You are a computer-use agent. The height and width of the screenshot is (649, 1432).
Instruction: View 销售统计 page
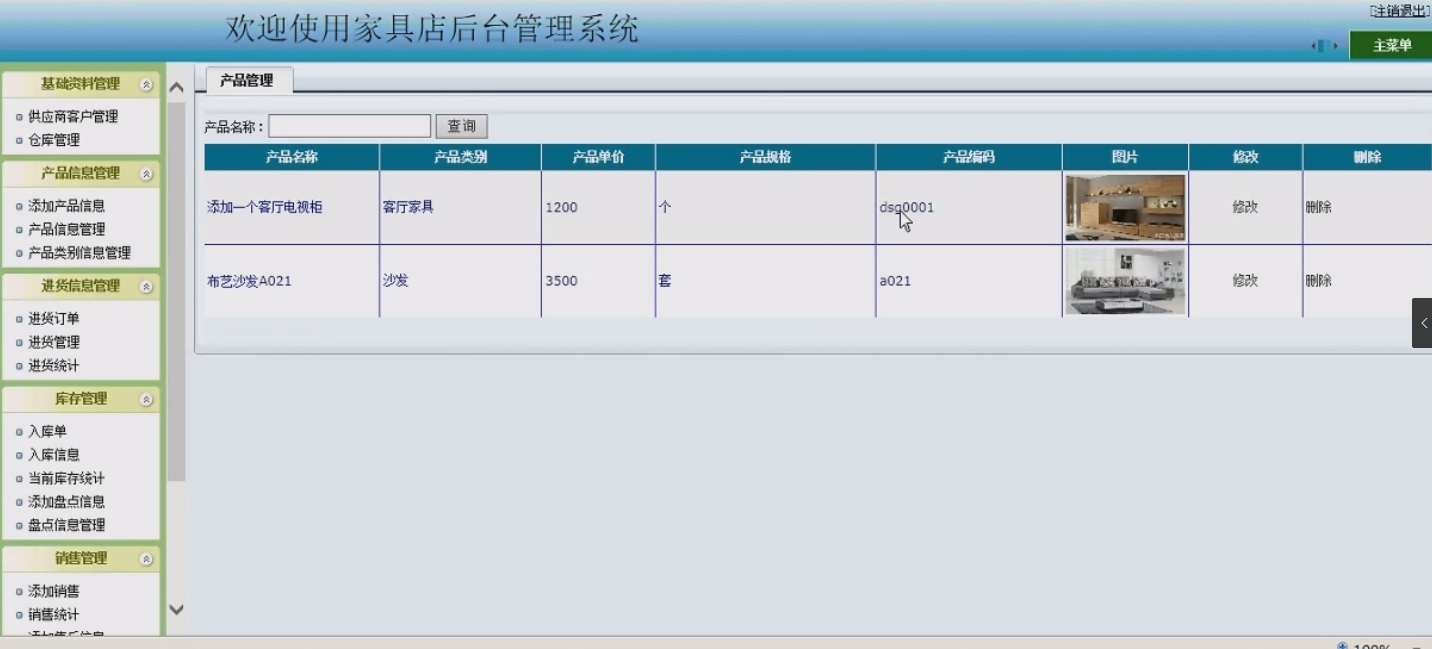point(53,615)
